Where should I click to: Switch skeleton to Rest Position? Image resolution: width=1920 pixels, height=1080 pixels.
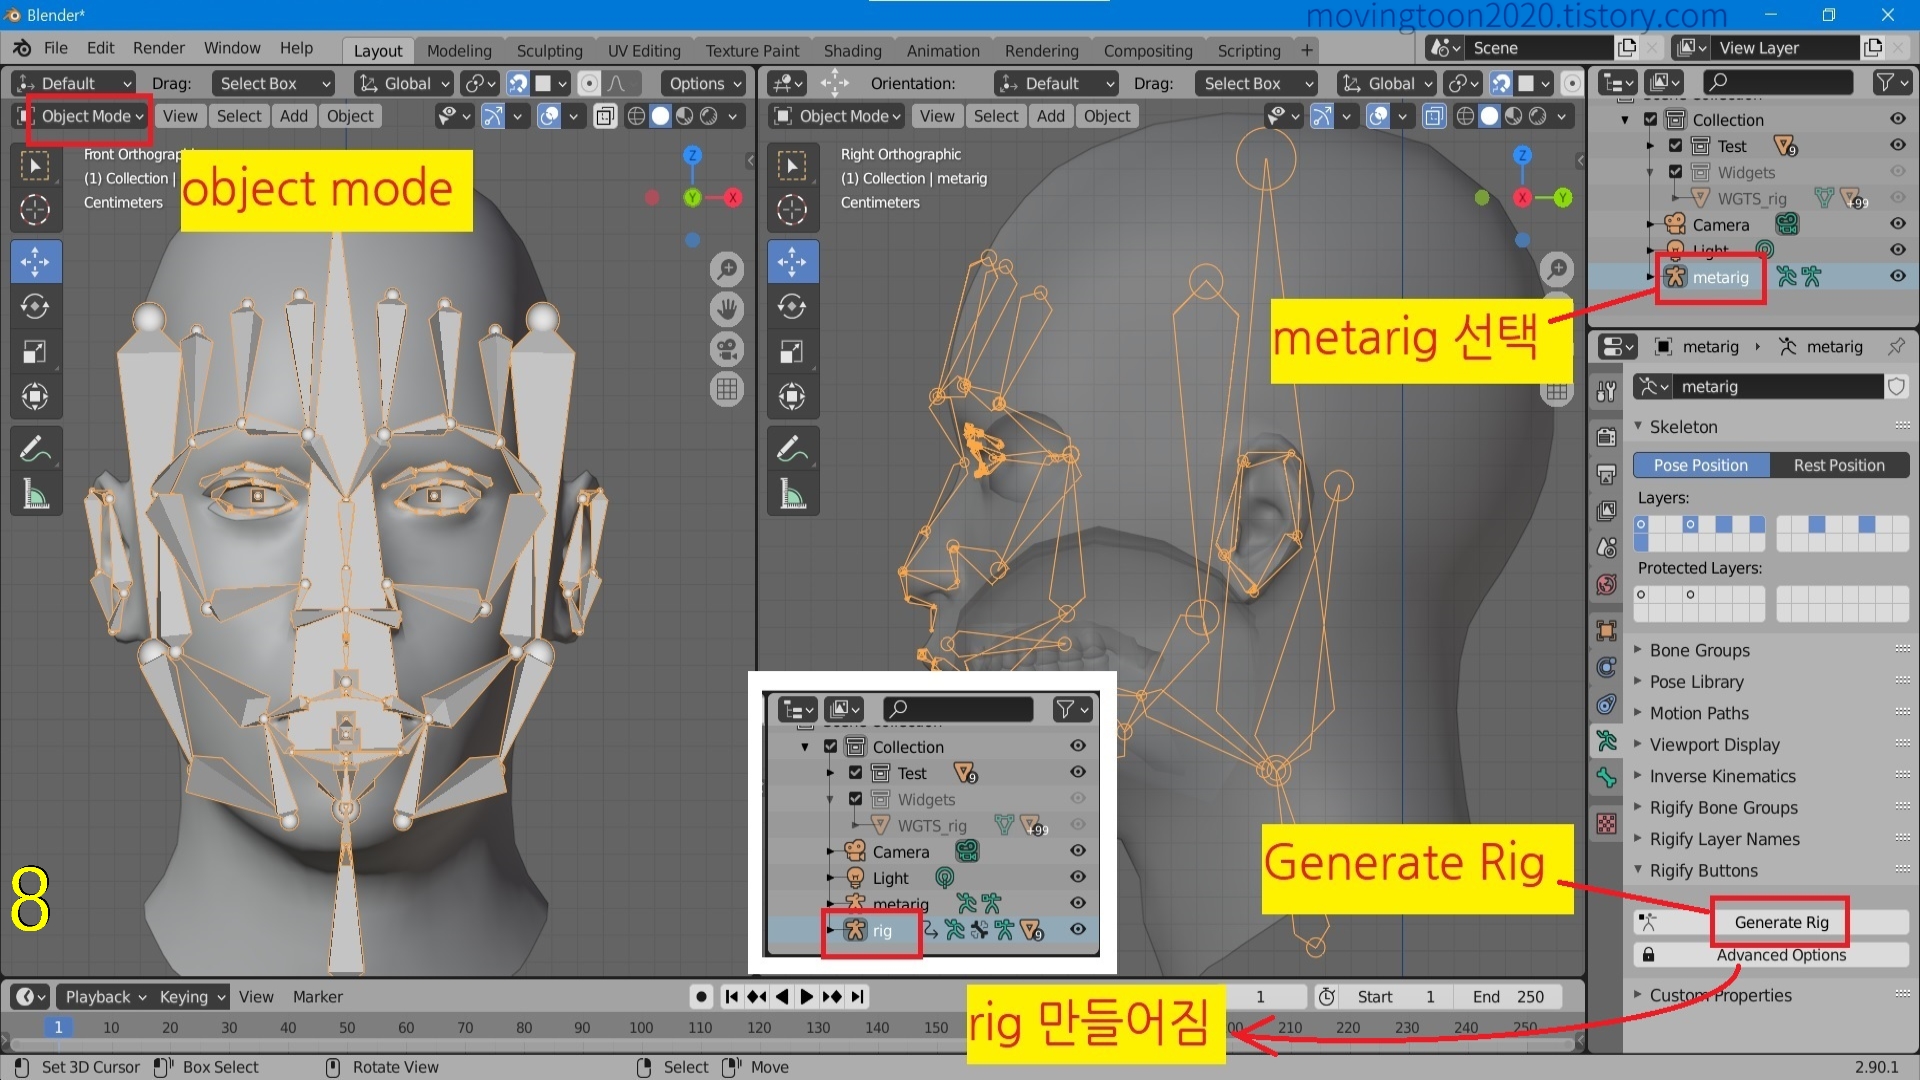tap(1839, 465)
